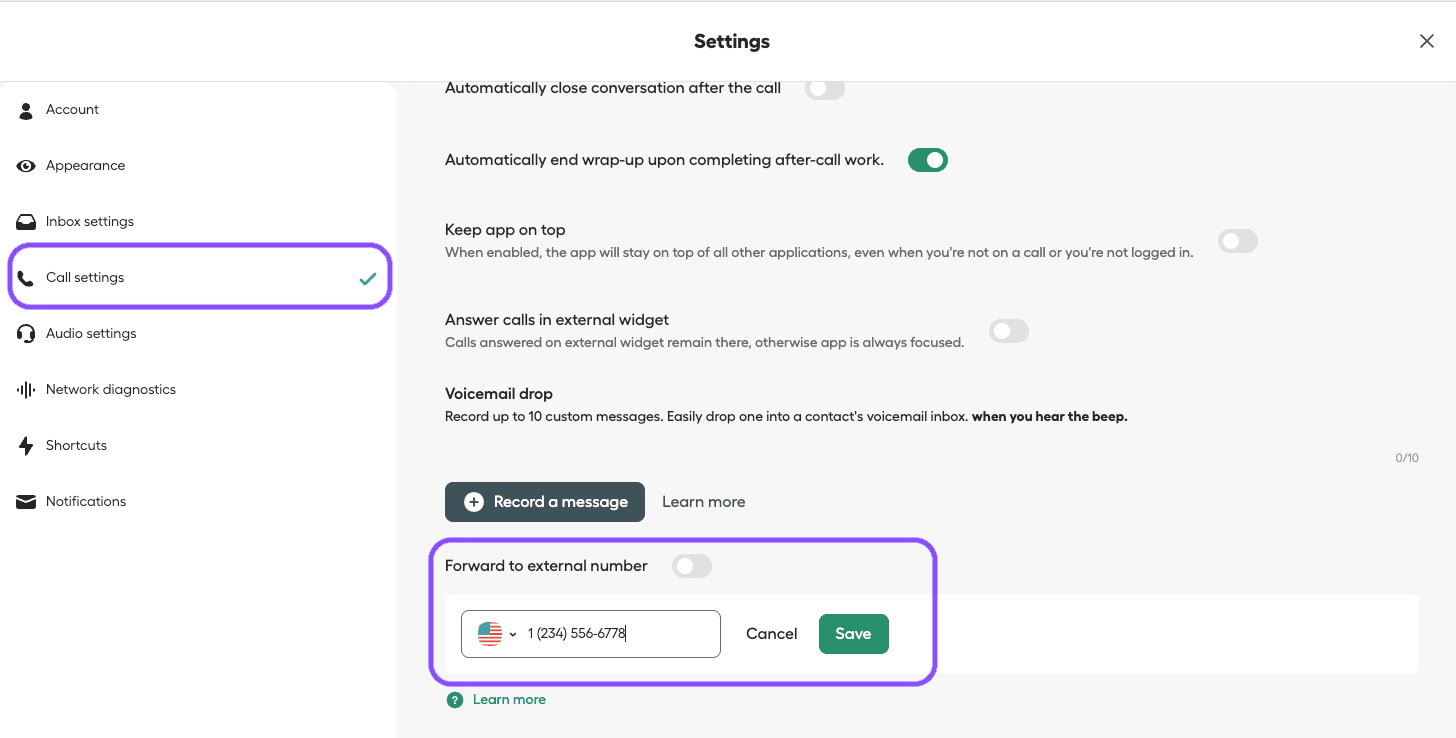Save the external forwarding number
The width and height of the screenshot is (1456, 738).
[853, 633]
